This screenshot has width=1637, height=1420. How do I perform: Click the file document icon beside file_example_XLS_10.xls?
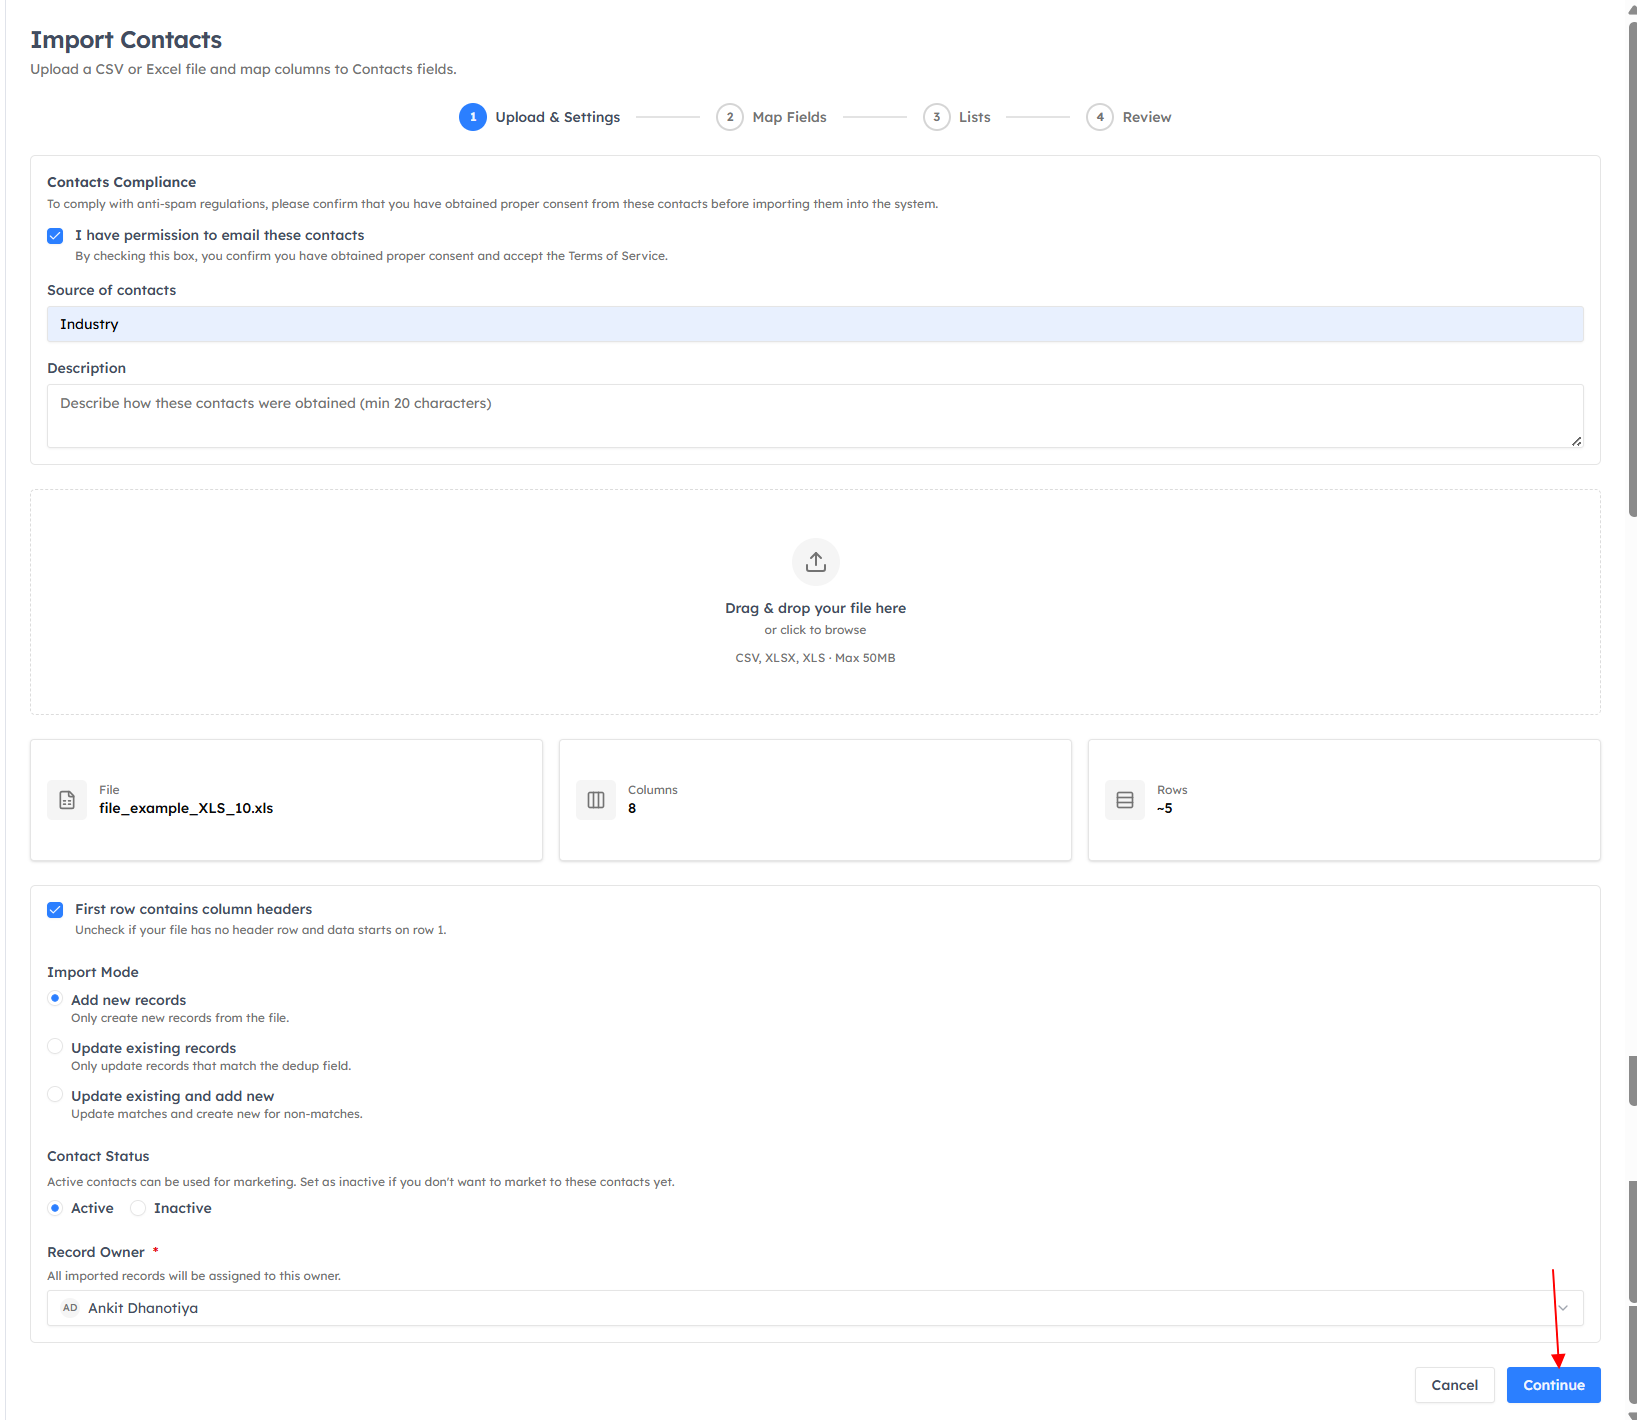[67, 800]
